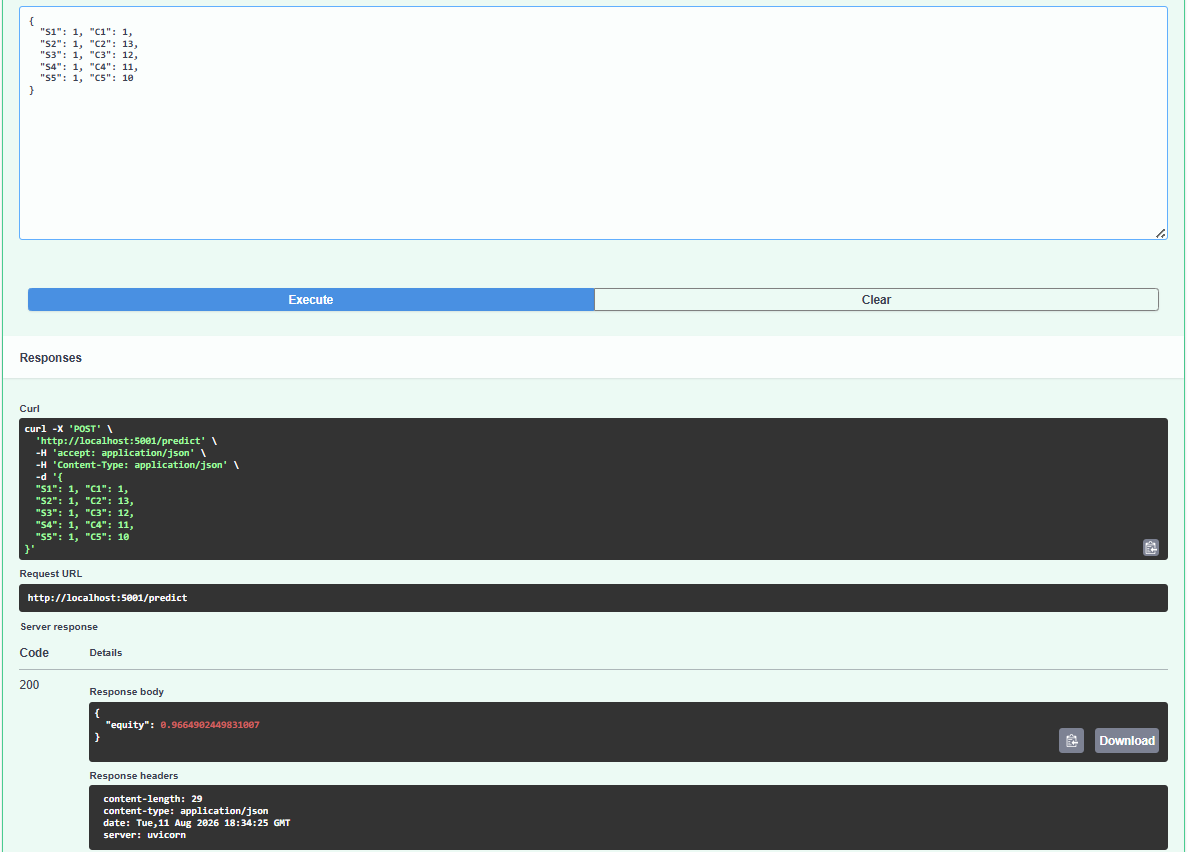Viewport: 1200px width, 852px height.
Task: Click the "S3": 1, "C3": 12 line in textarea
Action: tap(89, 55)
